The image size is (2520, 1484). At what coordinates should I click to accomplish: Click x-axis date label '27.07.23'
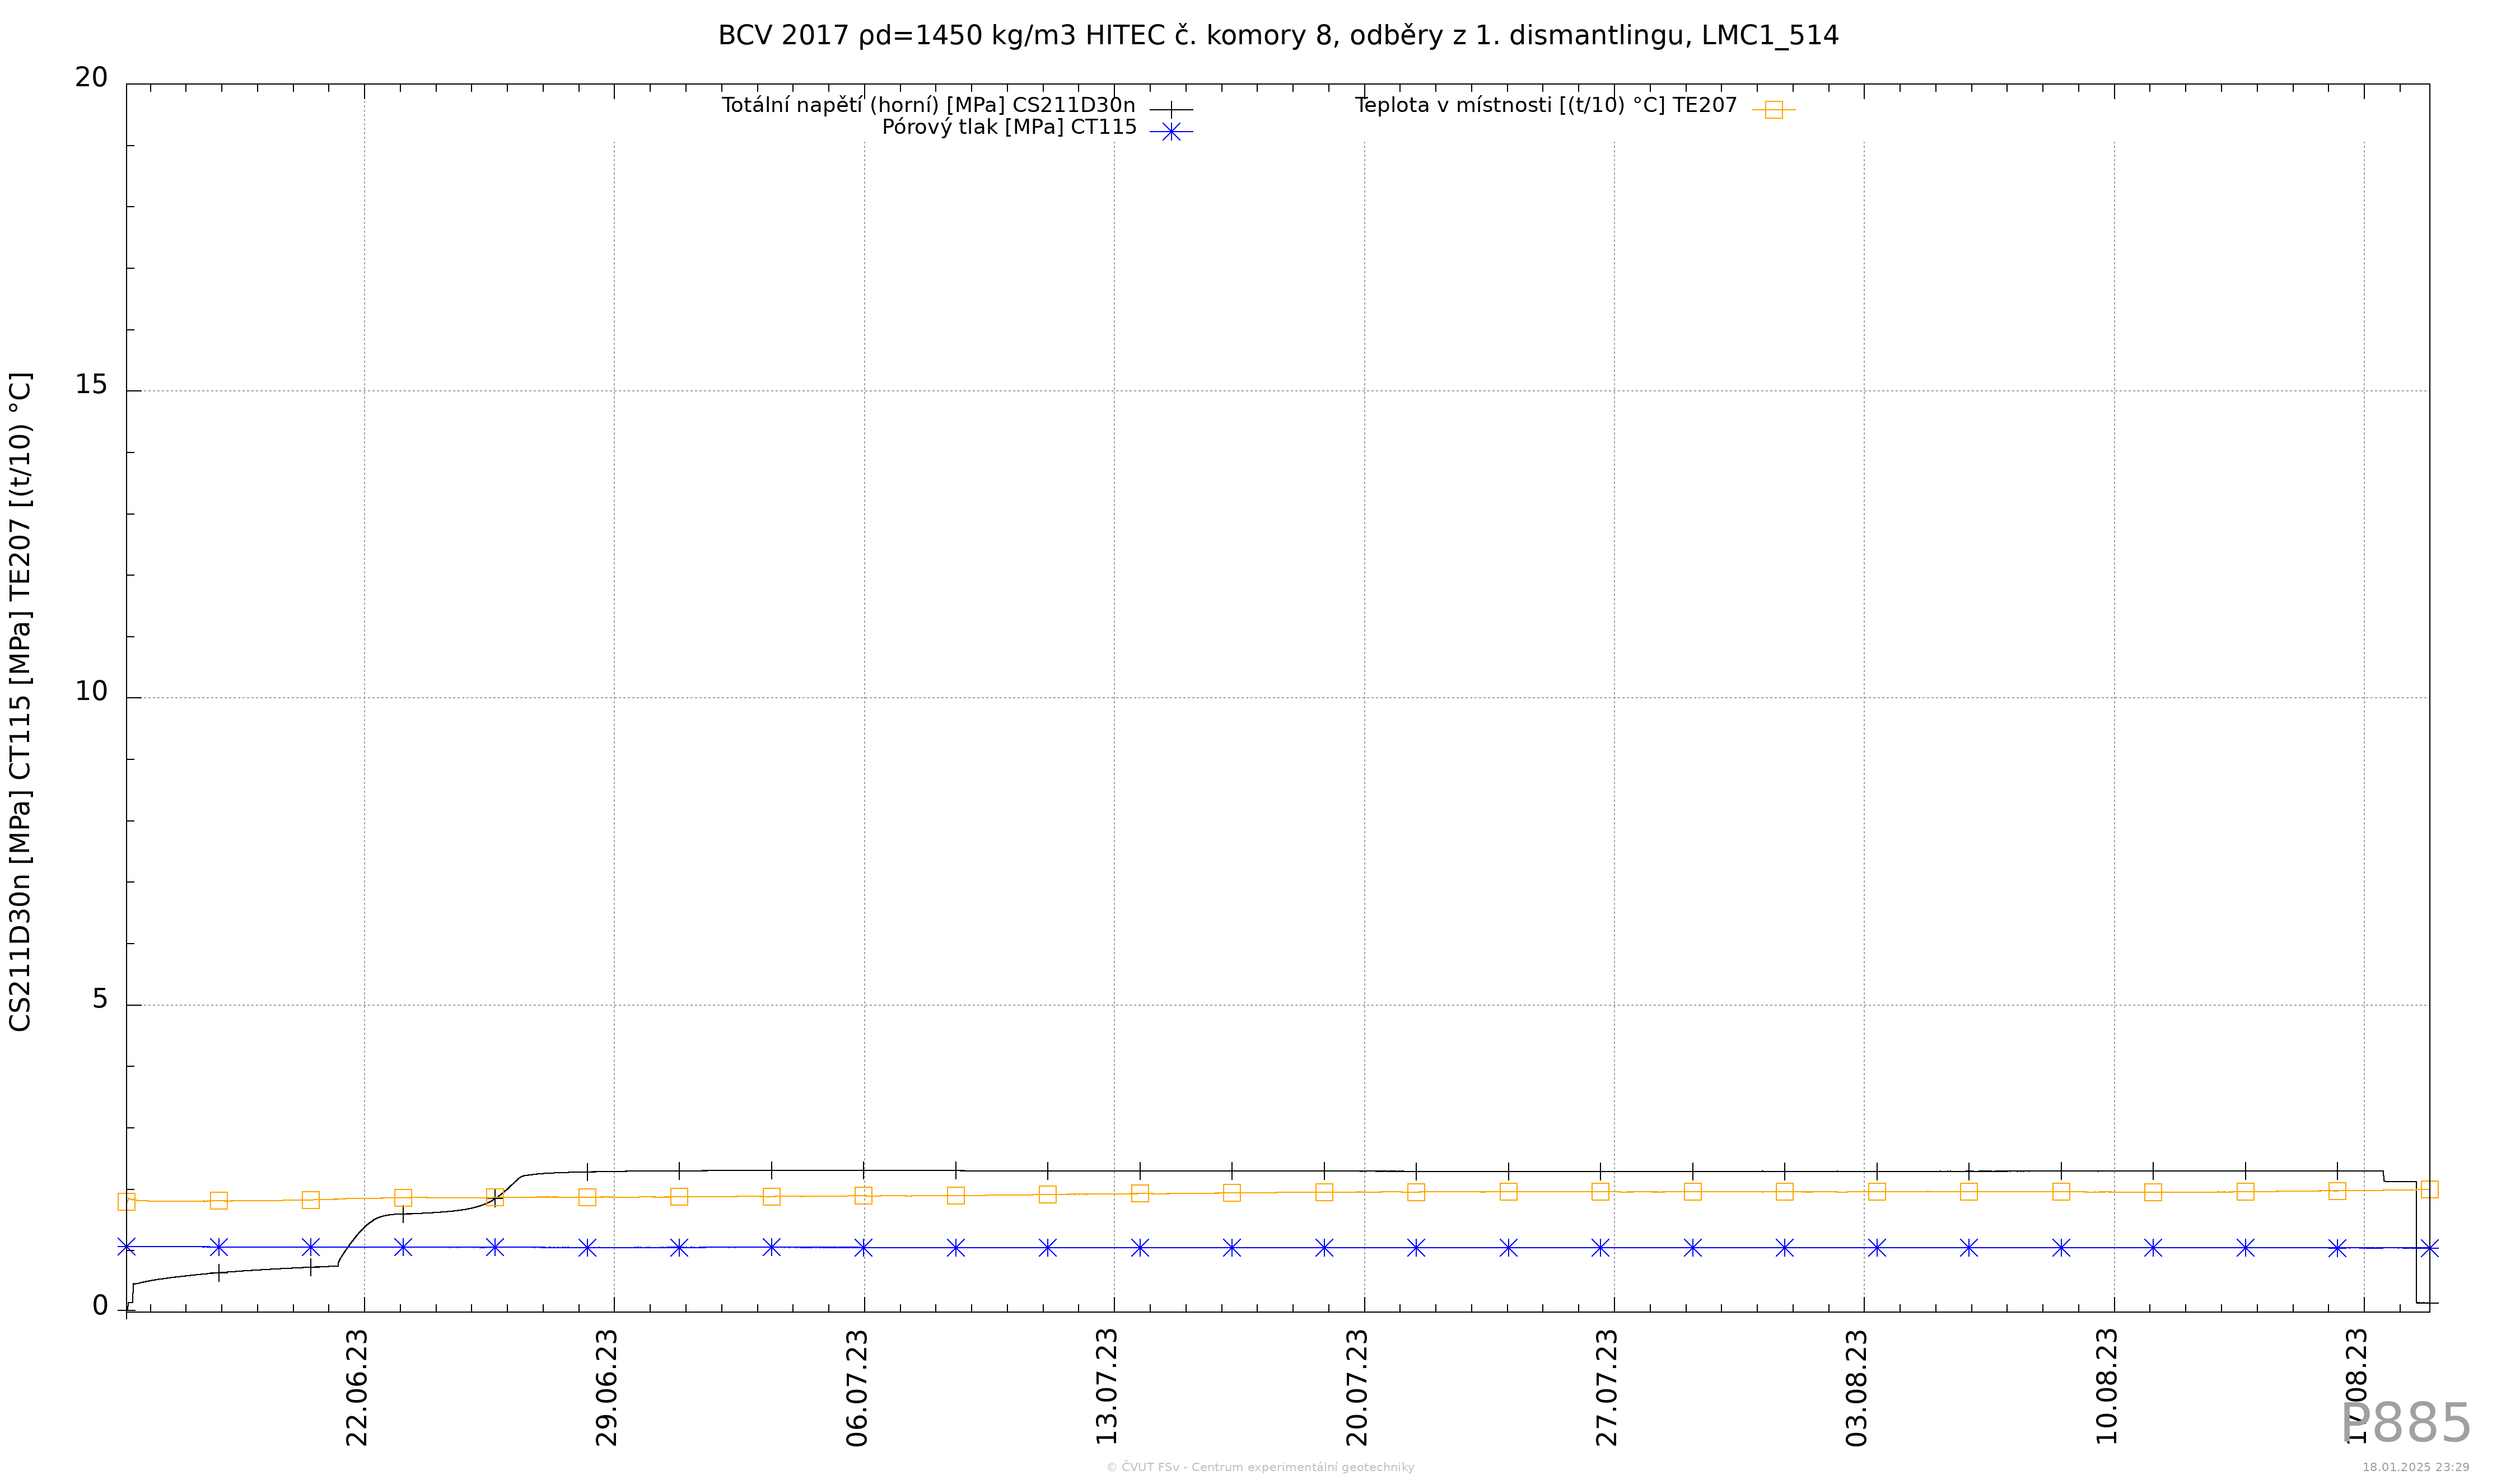pyautogui.click(x=1606, y=1388)
